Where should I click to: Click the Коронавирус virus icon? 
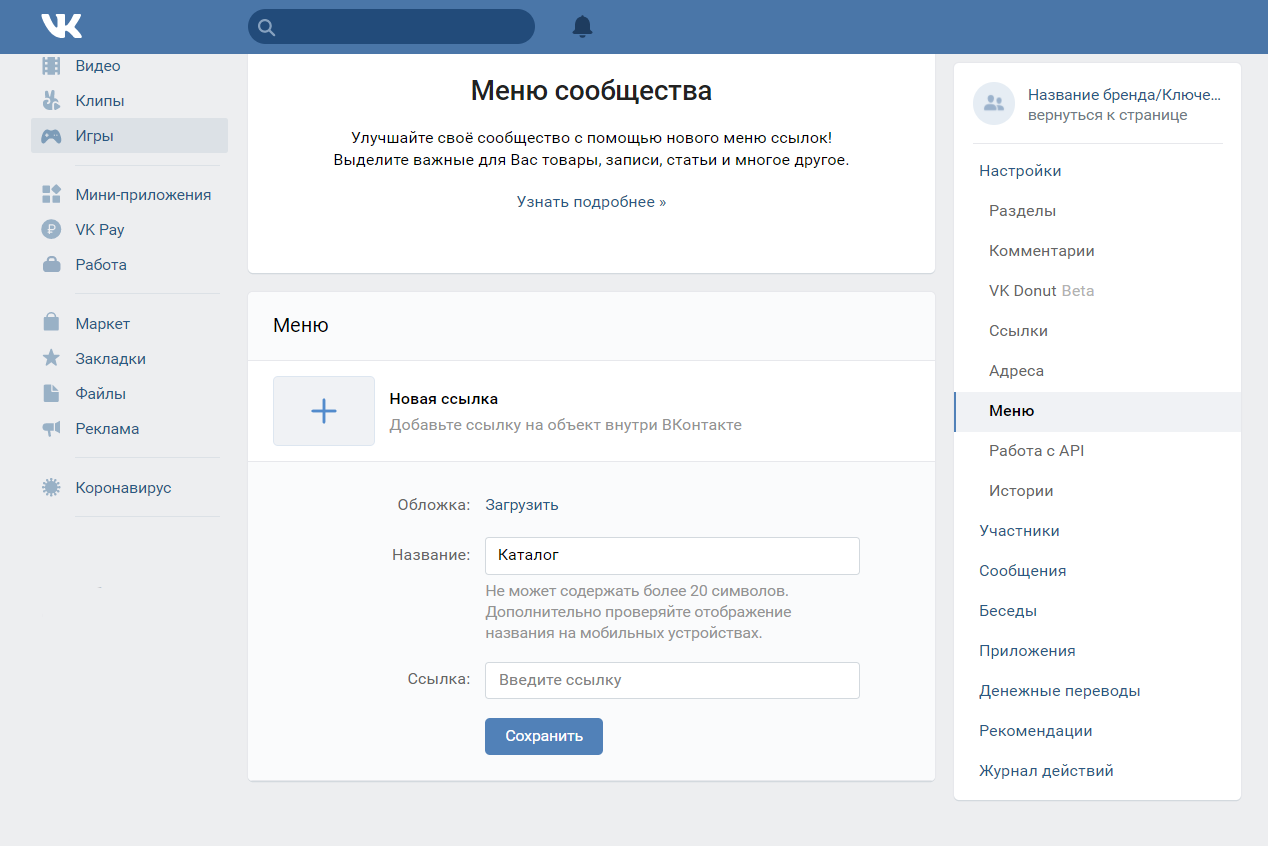(51, 488)
